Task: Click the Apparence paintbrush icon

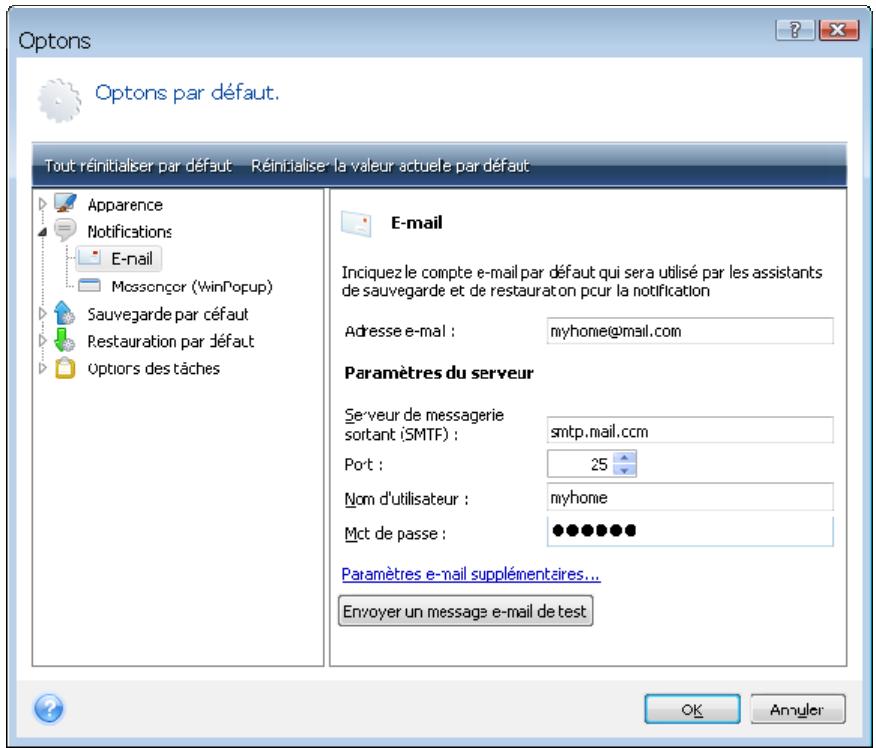Action: tap(65, 203)
